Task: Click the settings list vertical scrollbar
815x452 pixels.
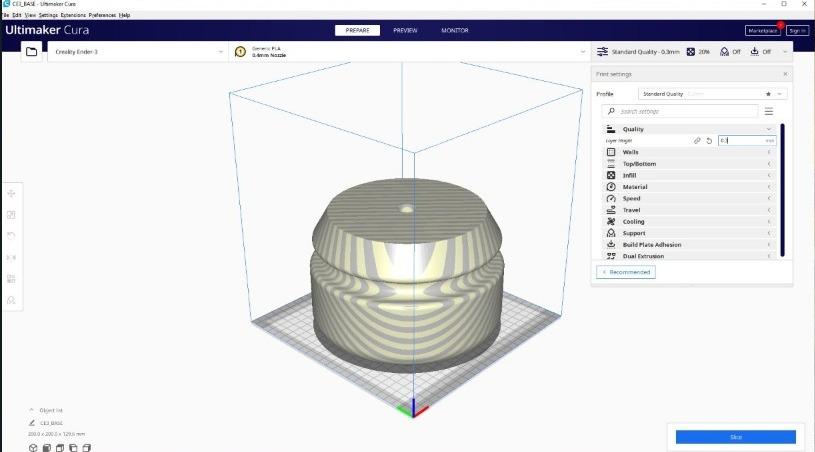Action: point(782,190)
